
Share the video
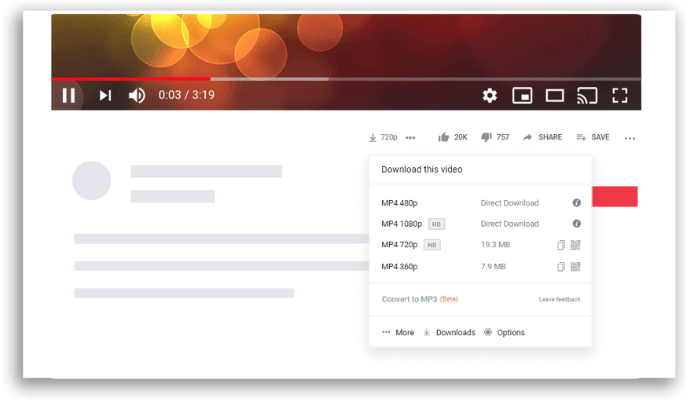(542, 137)
